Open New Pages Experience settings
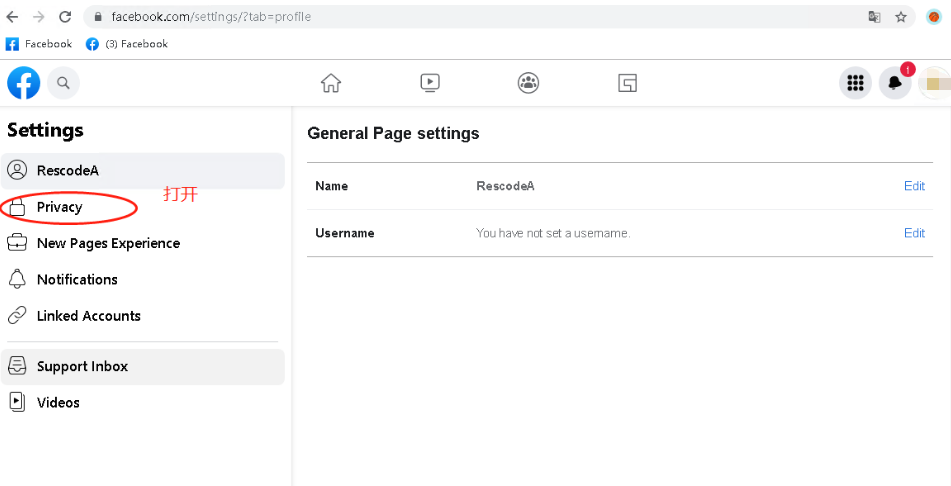 108,243
